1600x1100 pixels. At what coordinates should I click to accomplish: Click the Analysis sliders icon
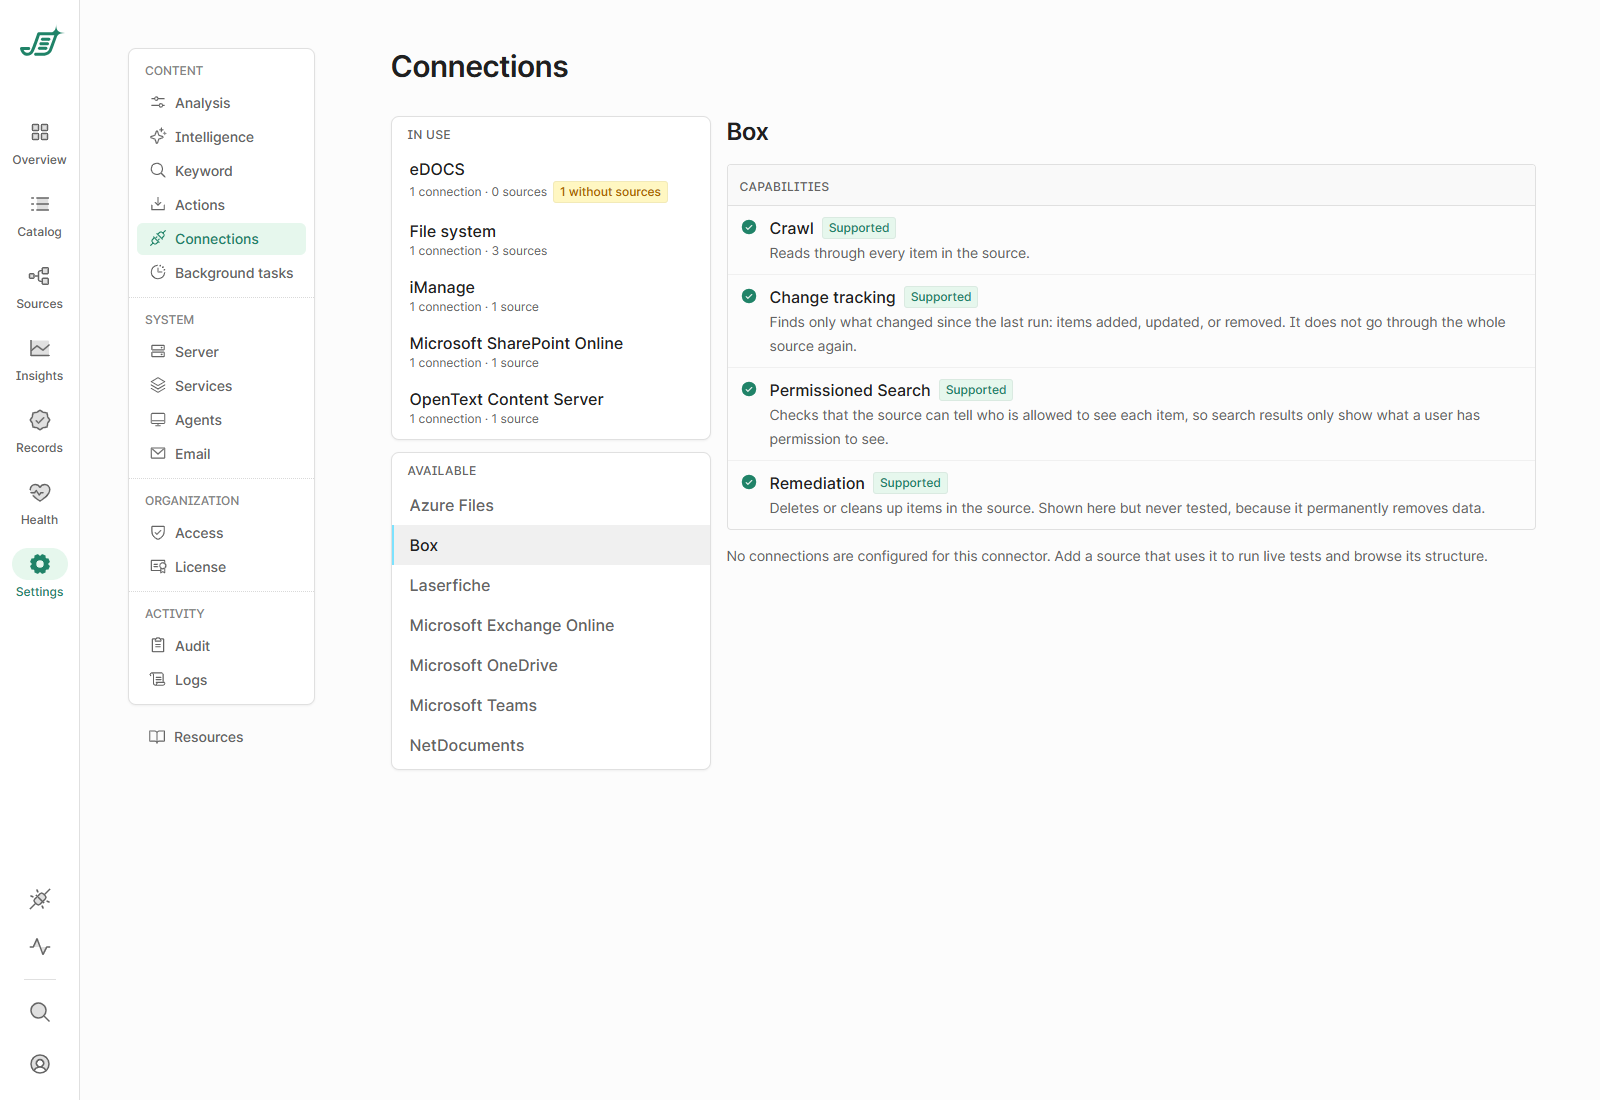pyautogui.click(x=158, y=103)
